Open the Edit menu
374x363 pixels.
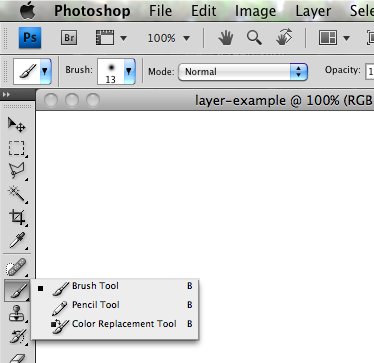(204, 11)
